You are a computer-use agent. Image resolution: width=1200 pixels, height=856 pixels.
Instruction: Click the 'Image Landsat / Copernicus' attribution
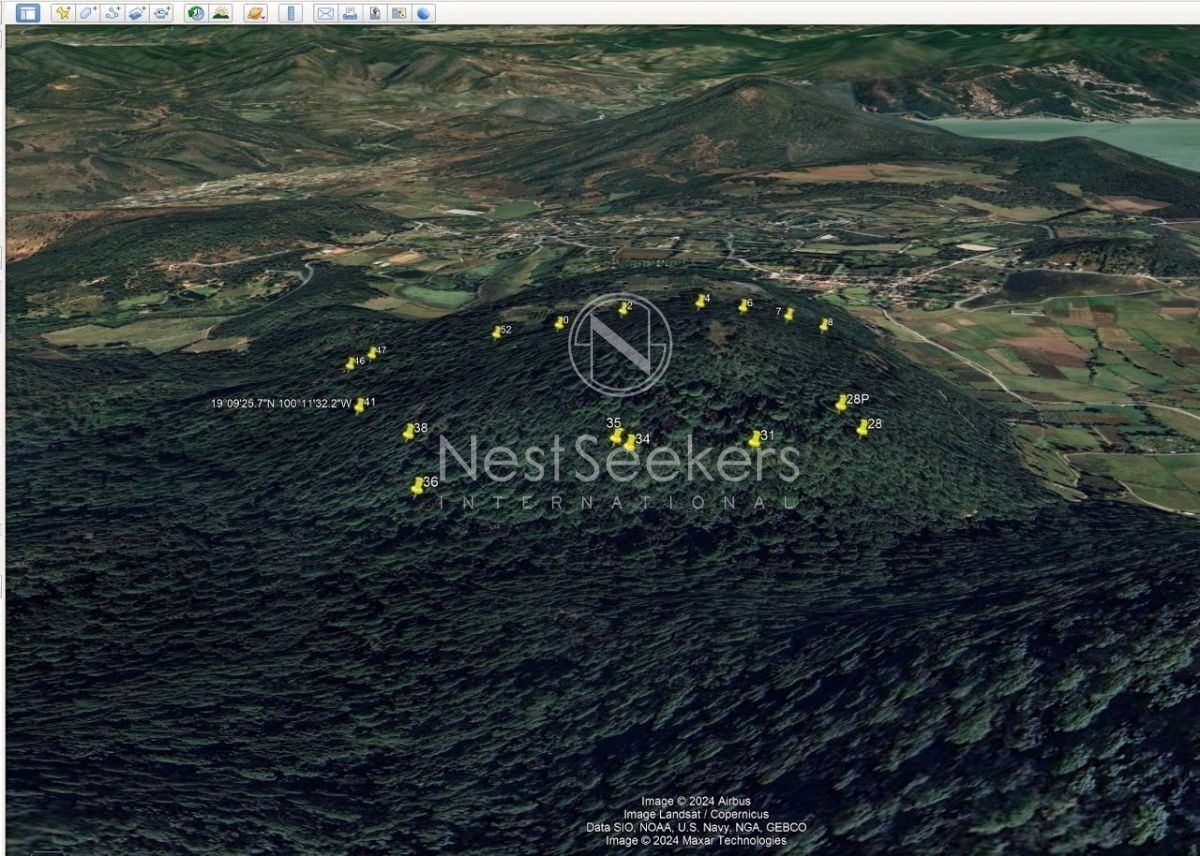[696, 815]
